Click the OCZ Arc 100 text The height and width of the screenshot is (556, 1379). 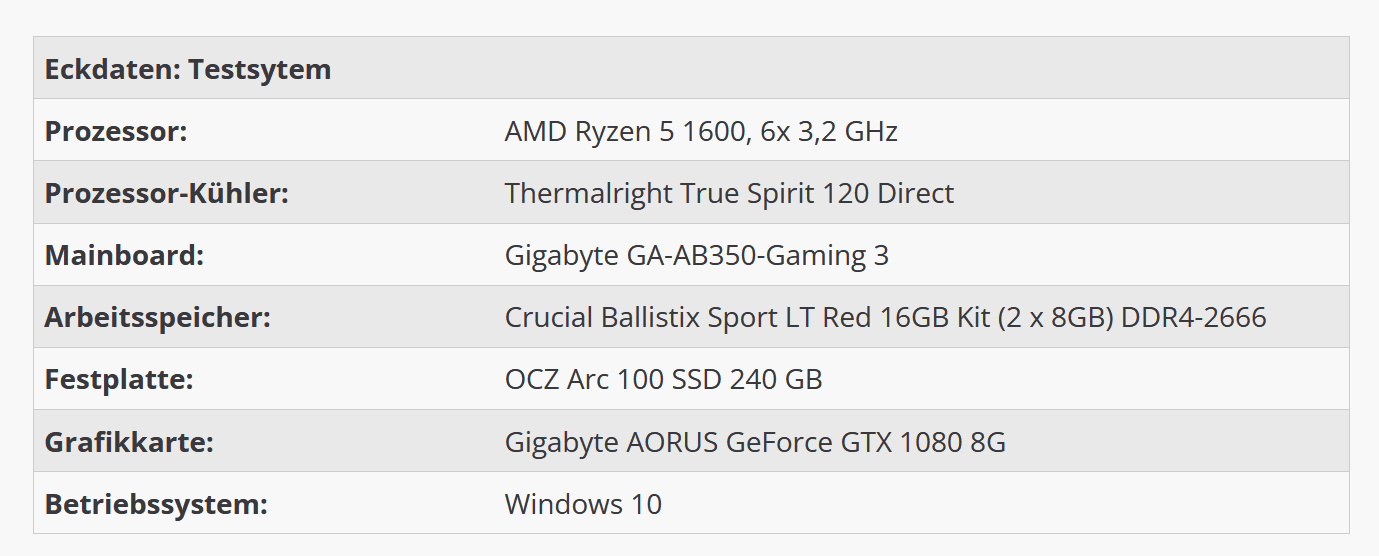(581, 379)
